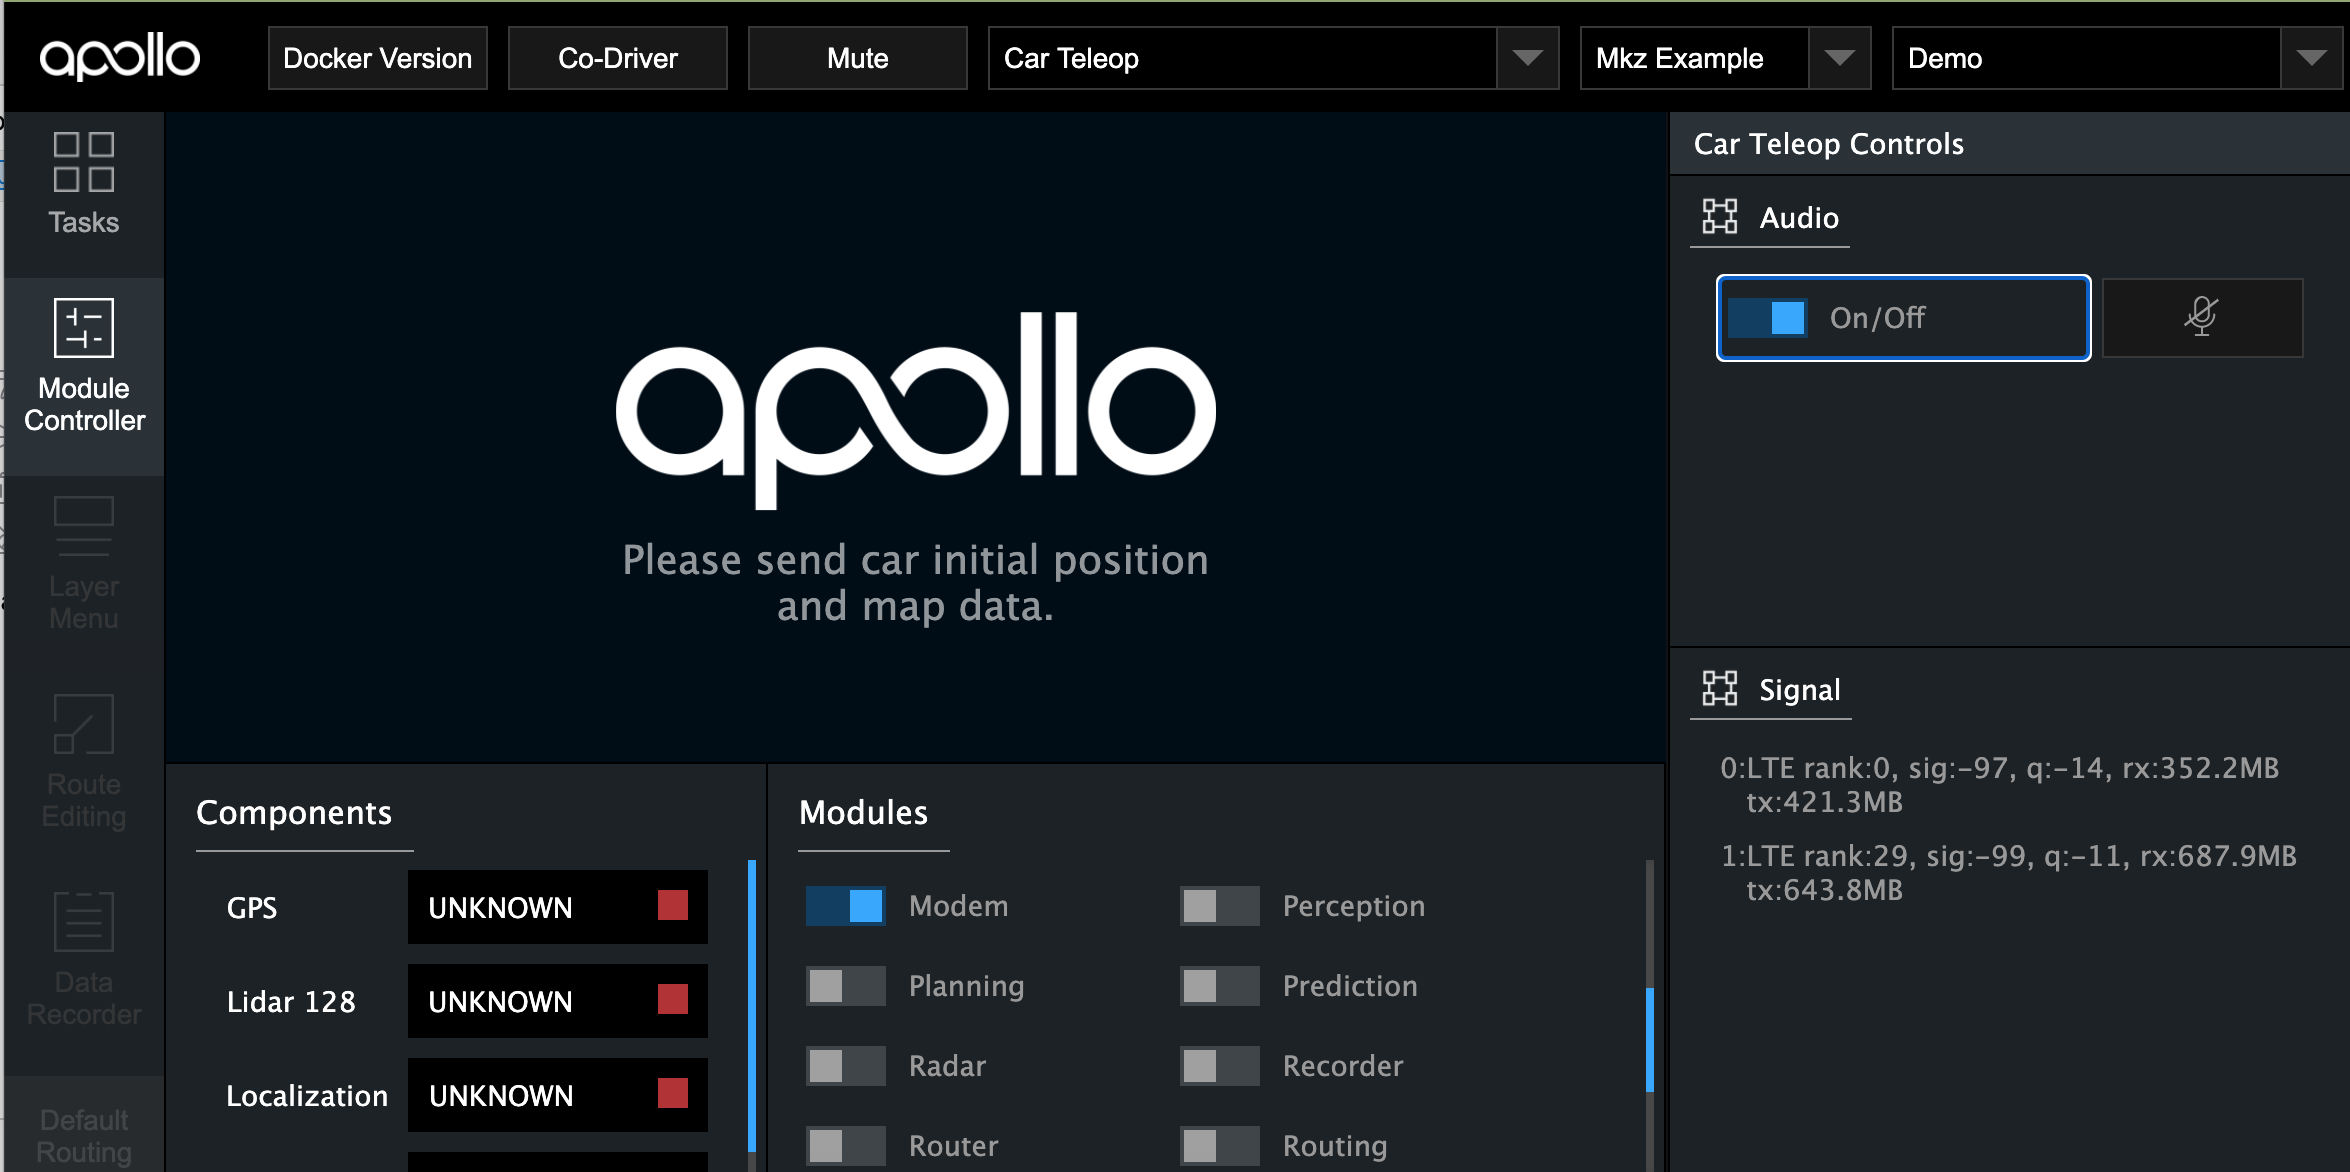The height and width of the screenshot is (1172, 2350).
Task: Click the Audio section icon
Action: [x=1720, y=217]
